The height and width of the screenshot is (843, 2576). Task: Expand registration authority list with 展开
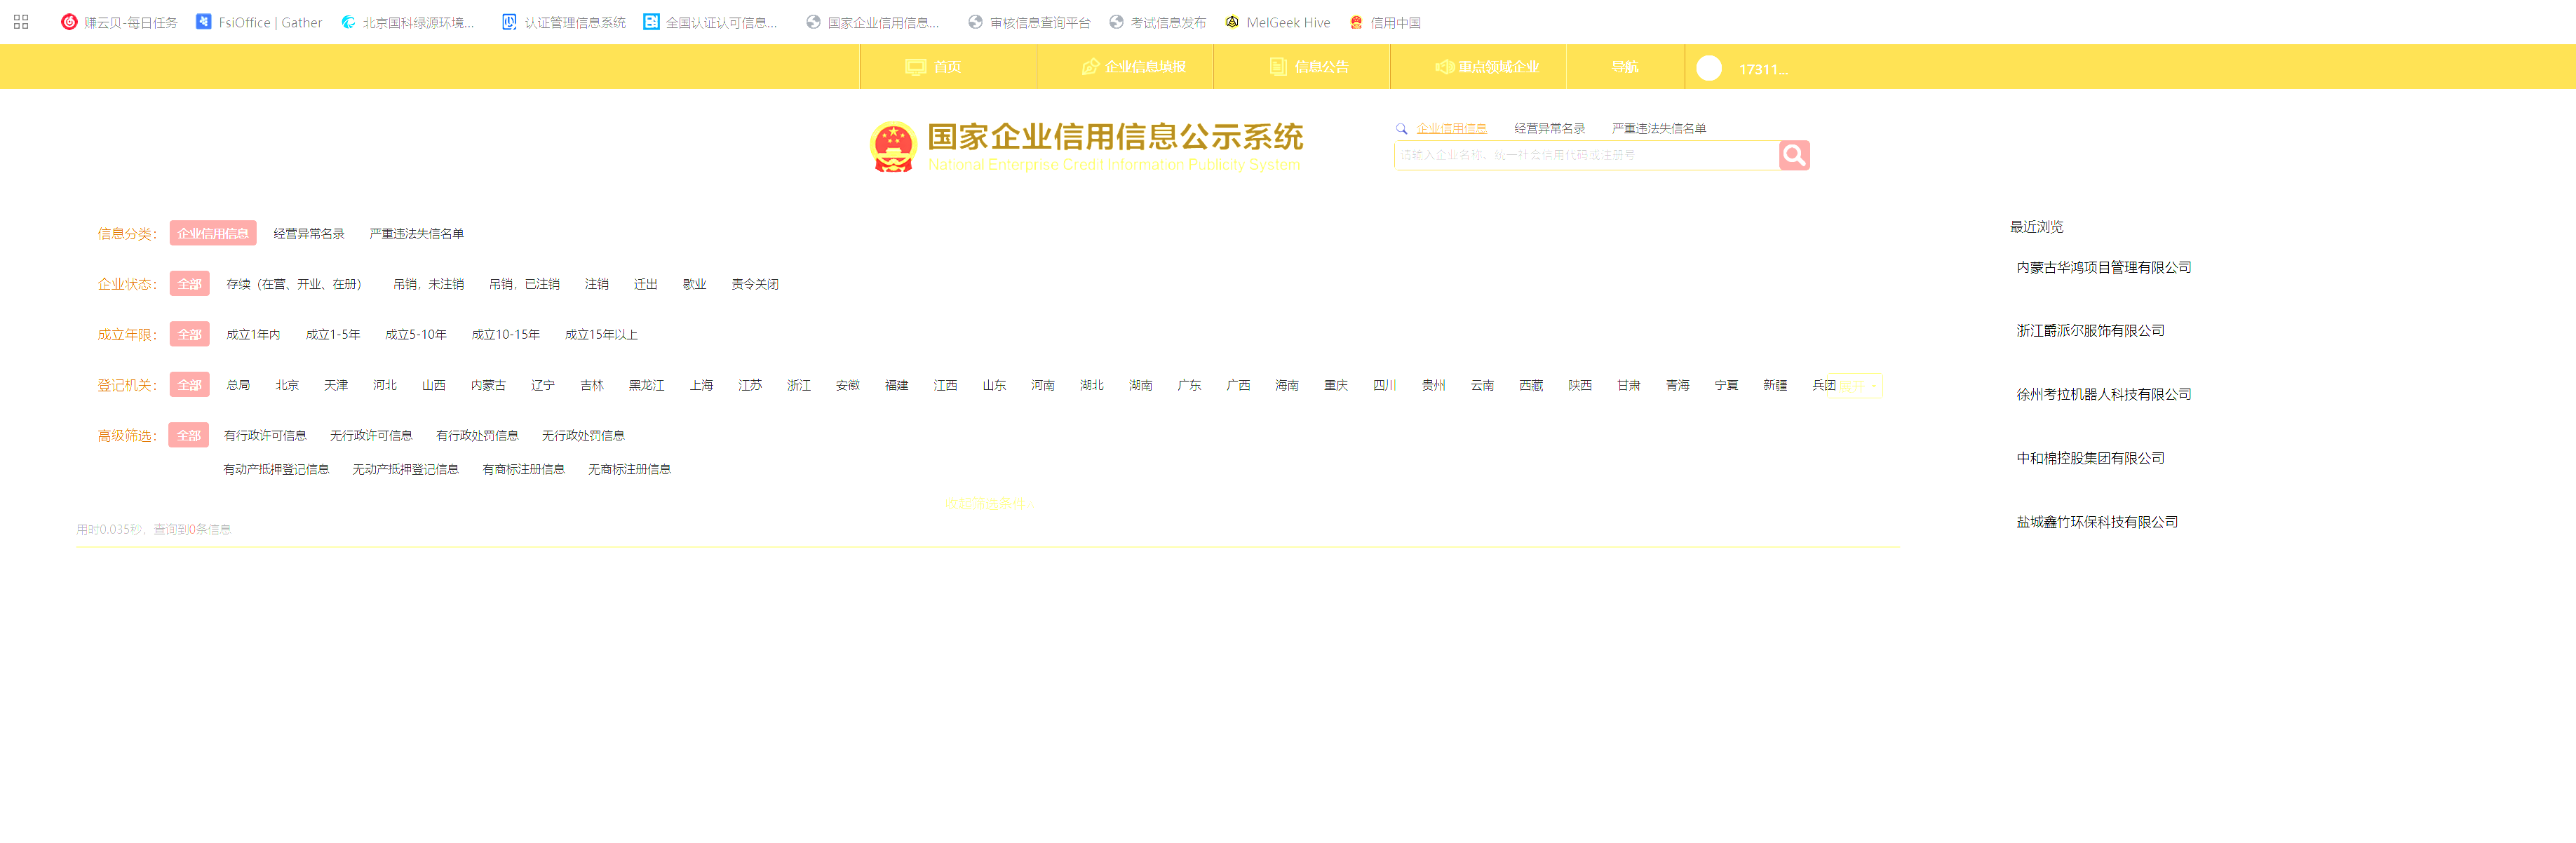point(1857,386)
